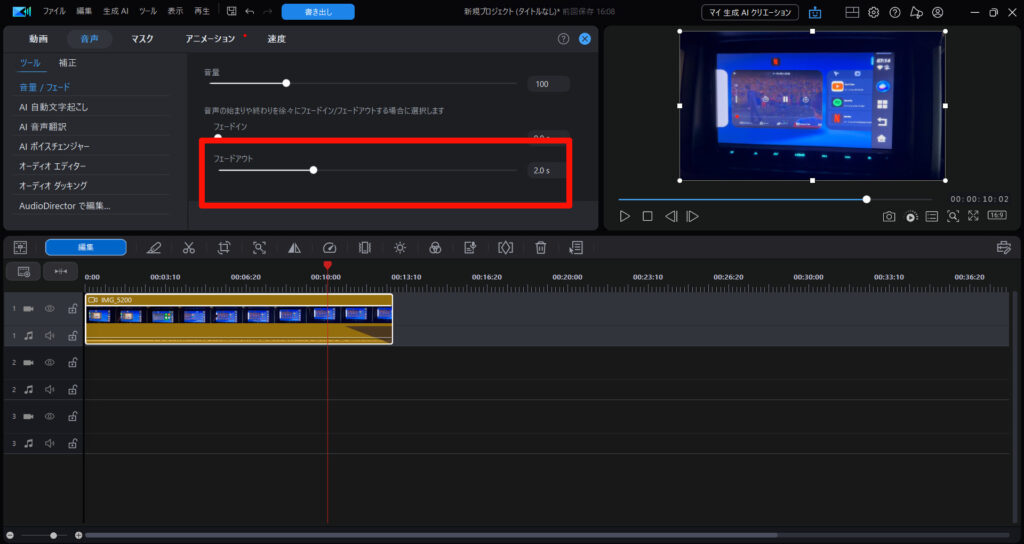Mute audio track 1 with the speaker icon

click(50, 336)
